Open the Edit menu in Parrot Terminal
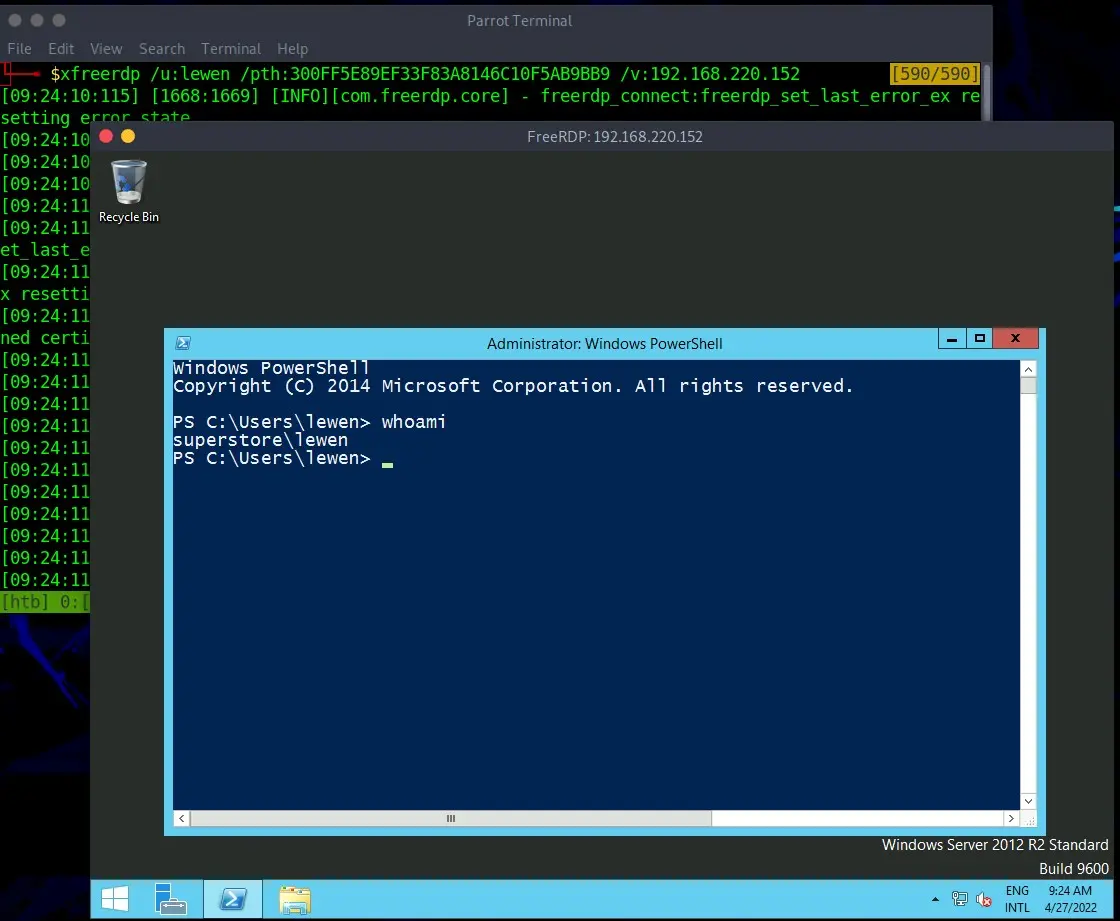 click(61, 49)
